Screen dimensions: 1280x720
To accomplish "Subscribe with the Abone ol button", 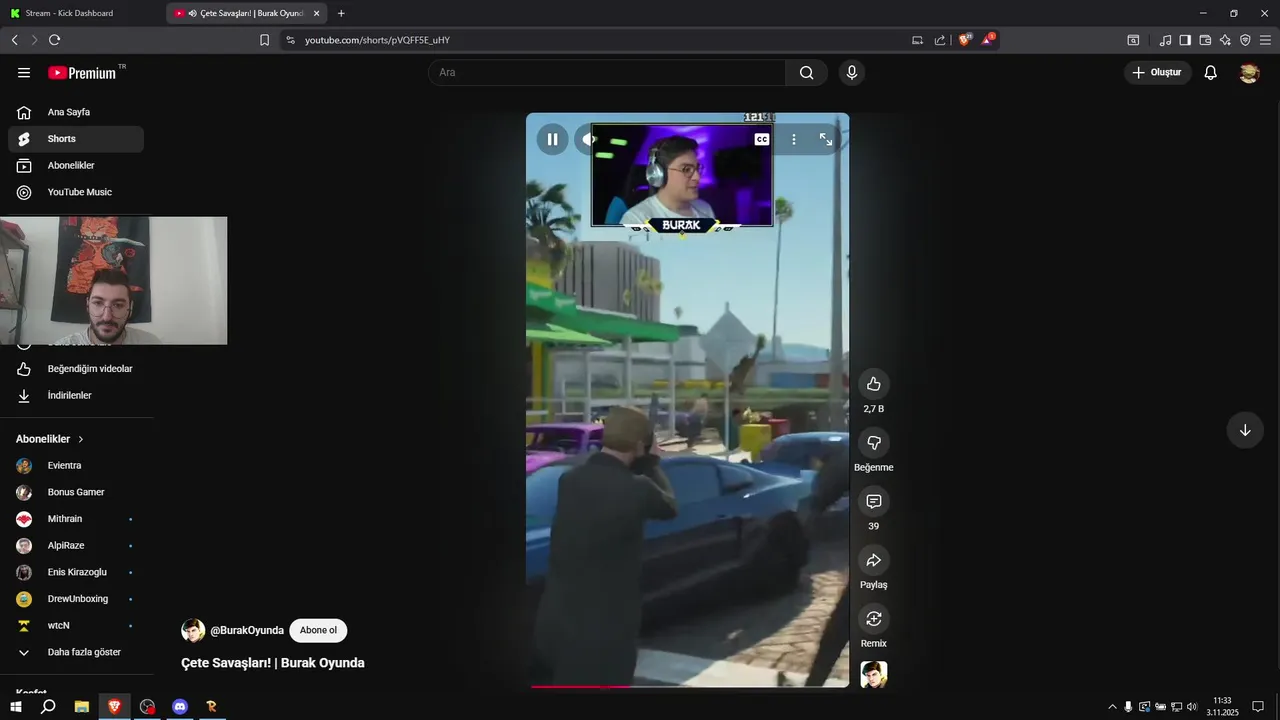I will (x=318, y=630).
